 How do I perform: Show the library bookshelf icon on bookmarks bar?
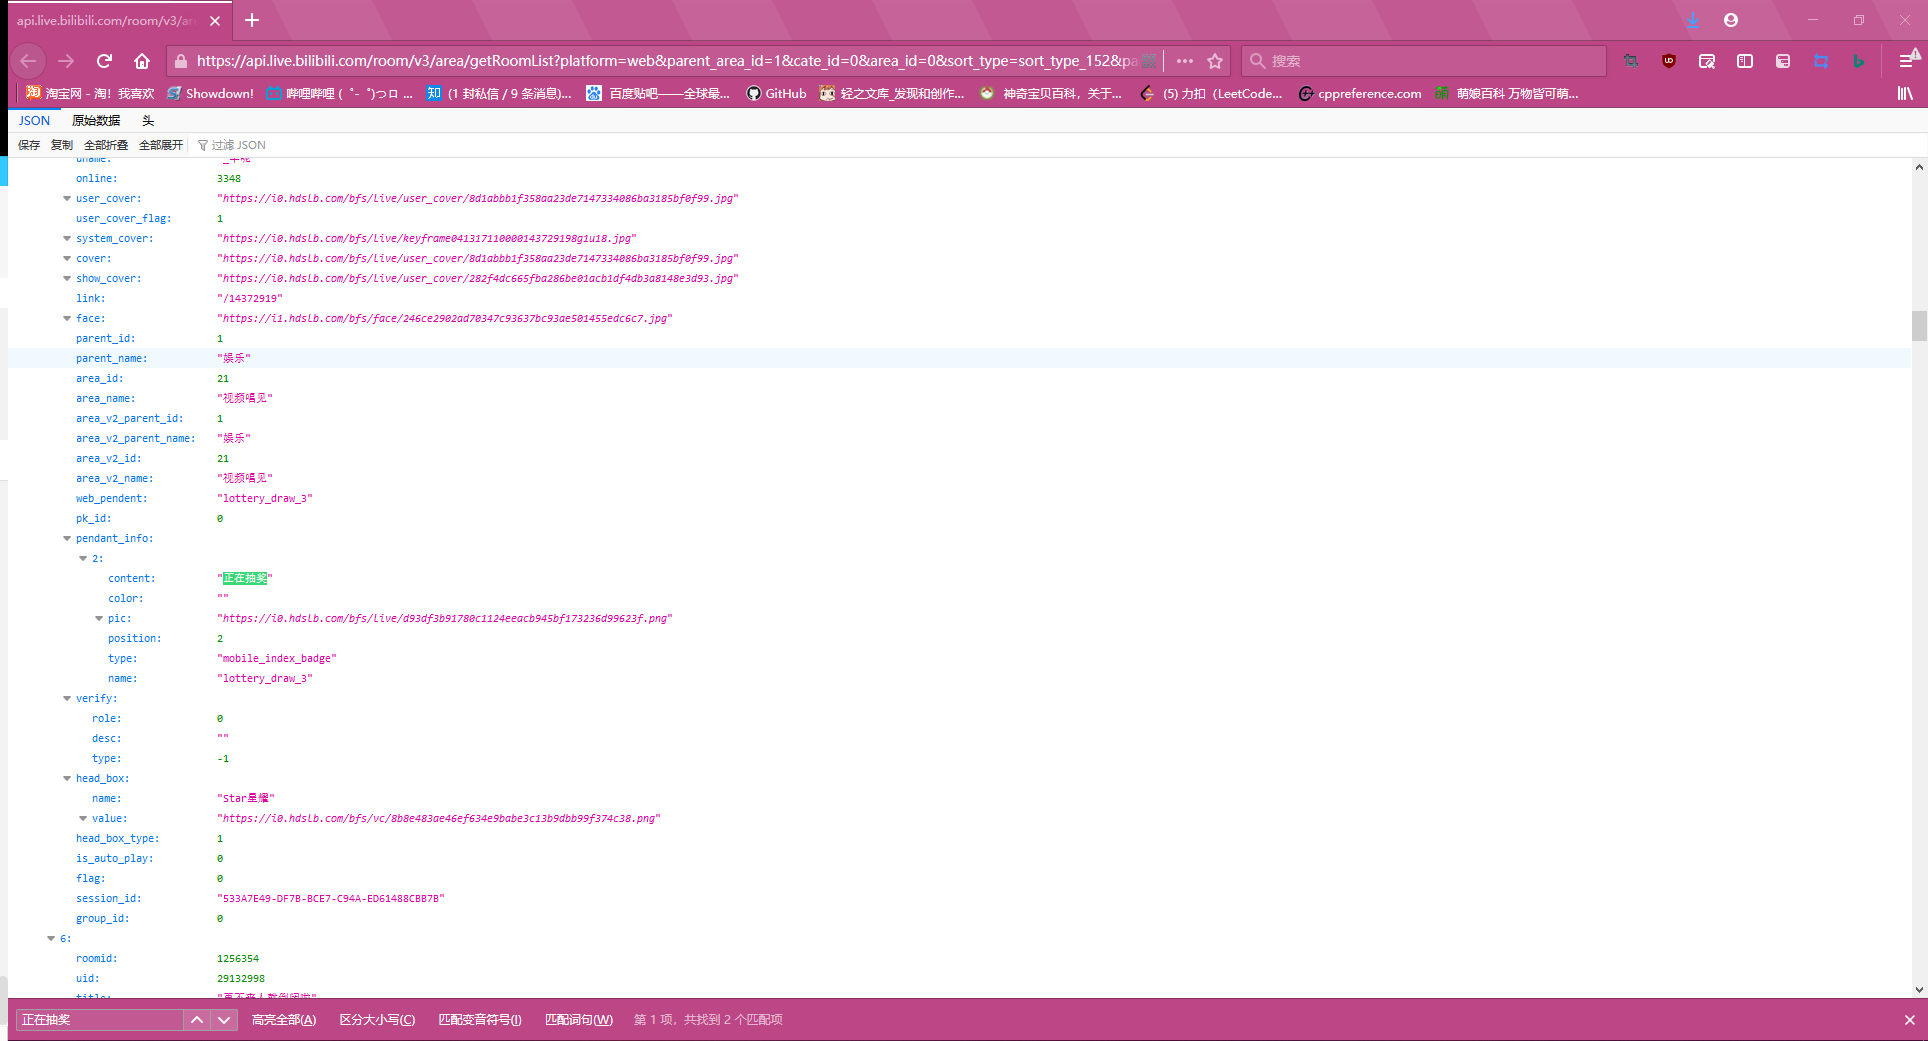pos(1905,93)
